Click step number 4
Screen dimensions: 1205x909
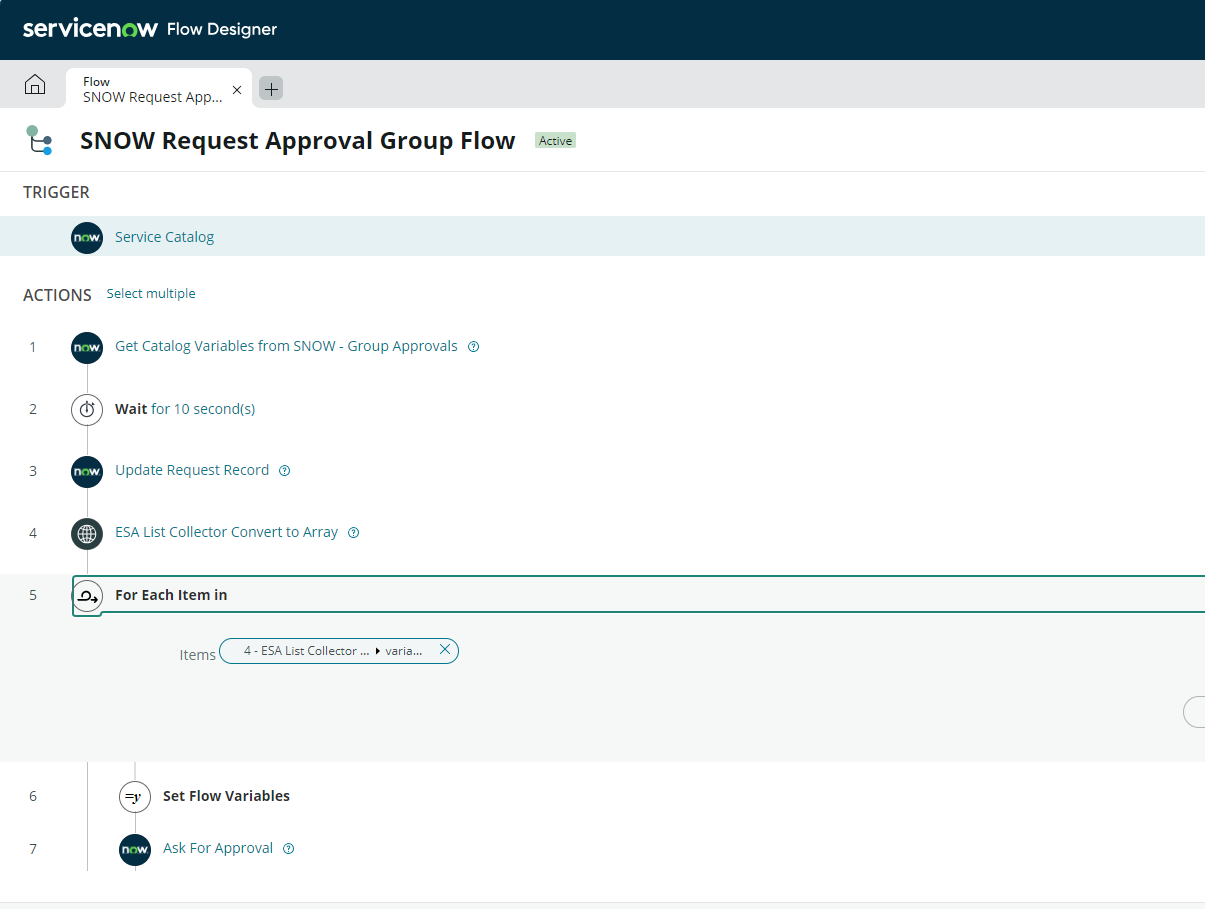(33, 533)
